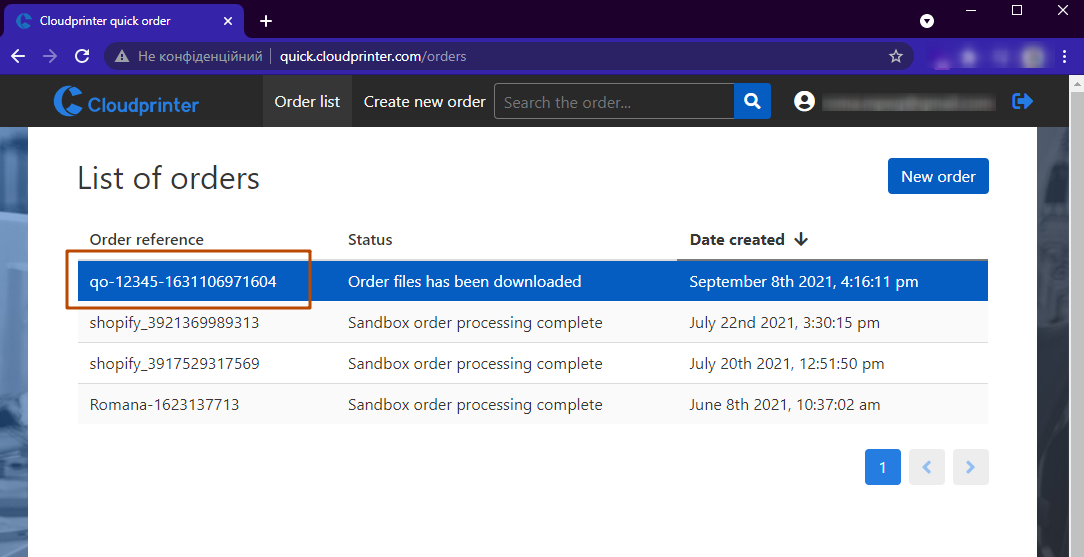Click the blurred account email in header

908,102
